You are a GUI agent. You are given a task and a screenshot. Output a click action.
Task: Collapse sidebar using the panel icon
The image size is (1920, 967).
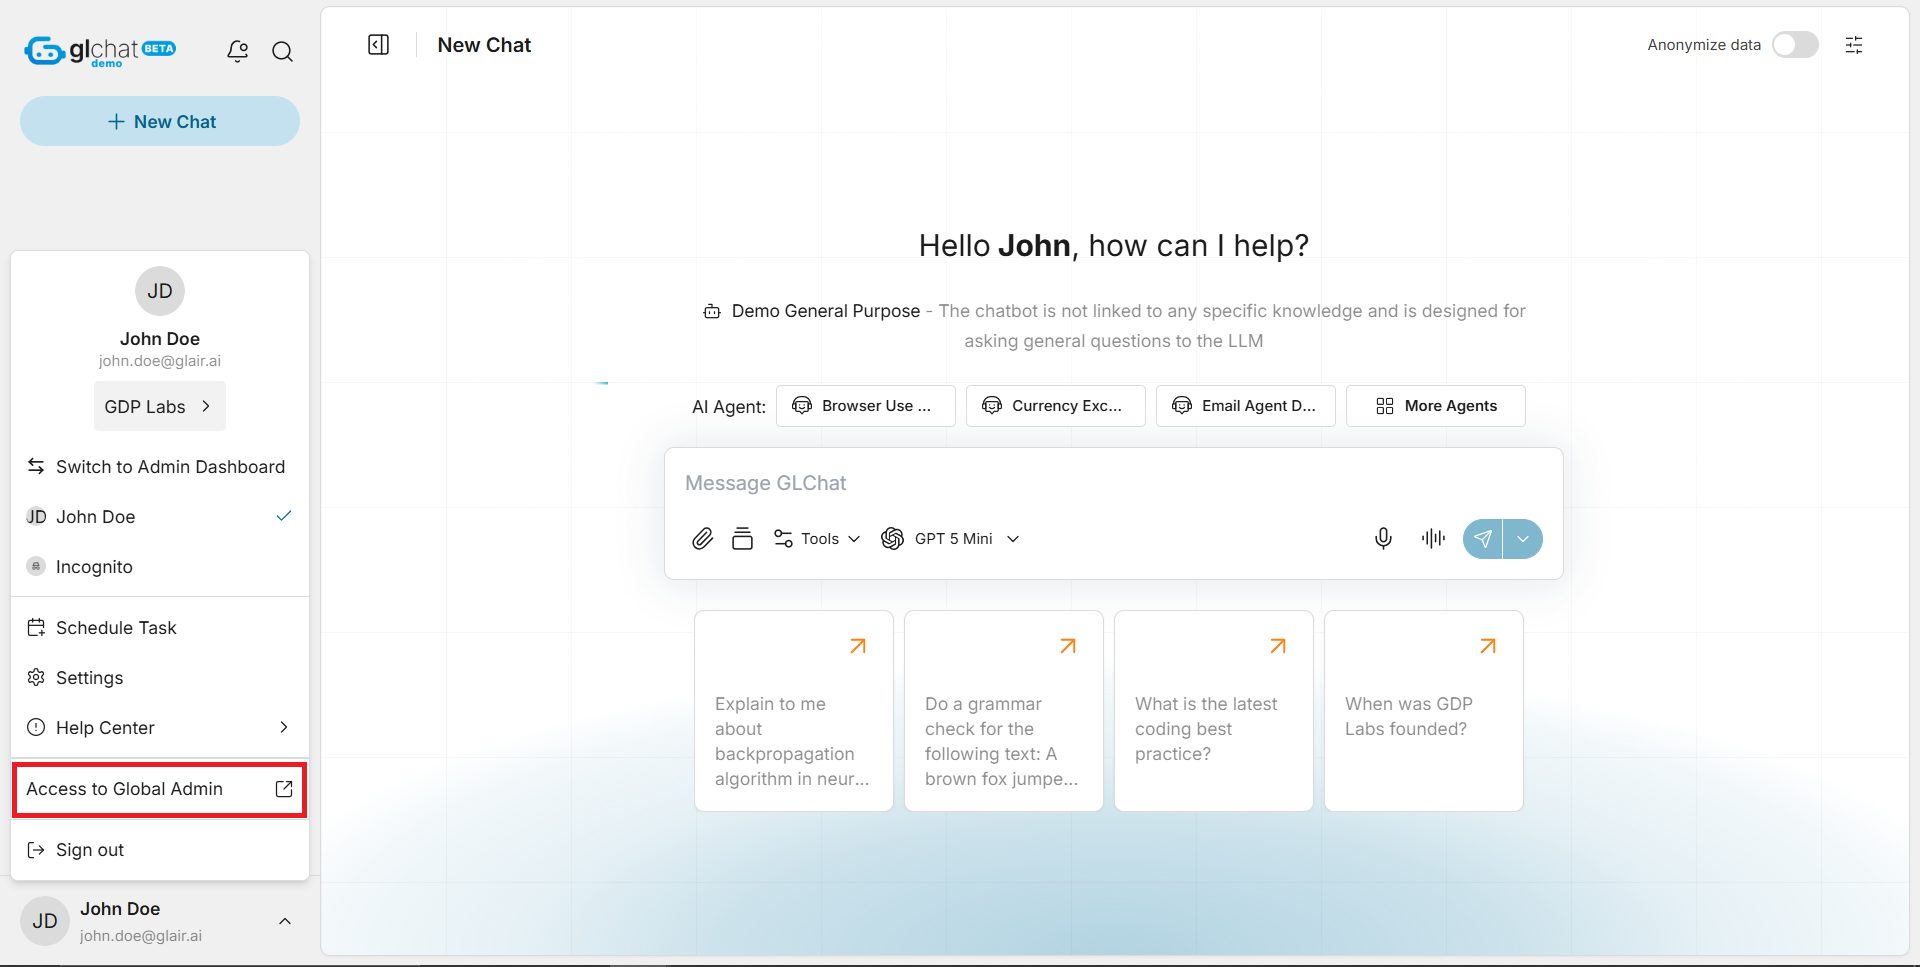point(378,45)
